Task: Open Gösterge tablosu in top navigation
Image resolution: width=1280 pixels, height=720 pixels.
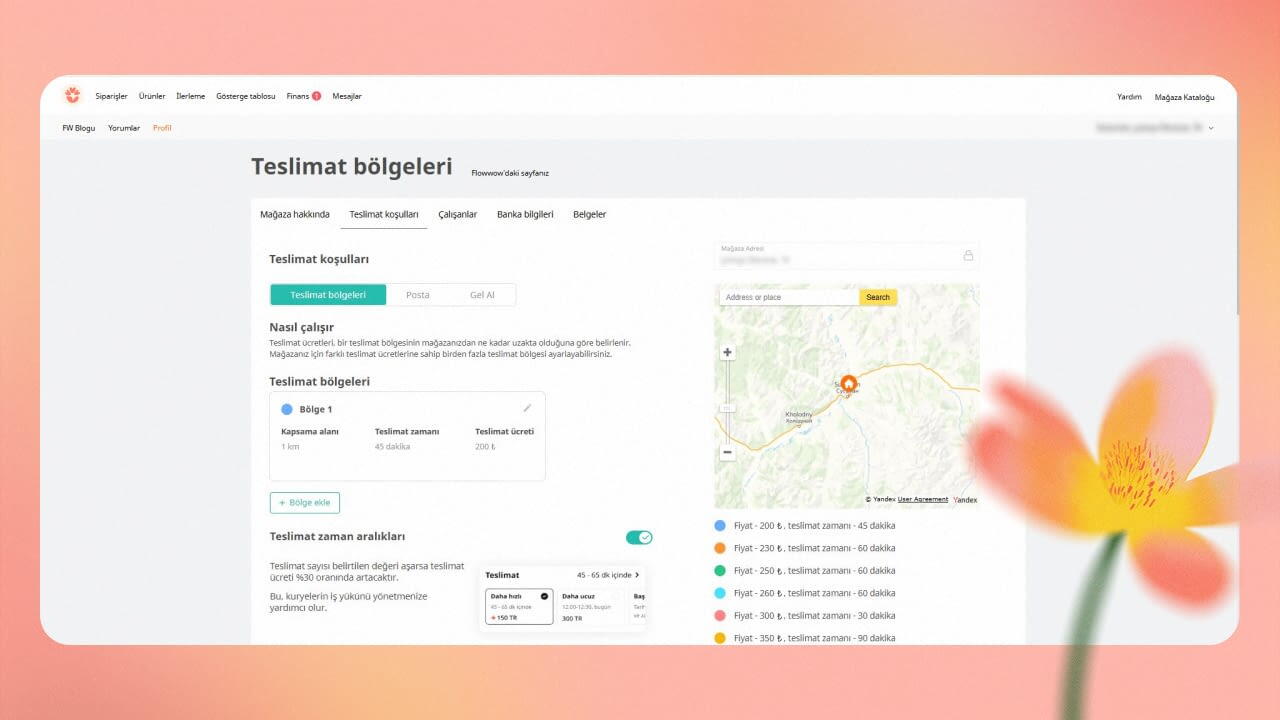Action: pos(246,96)
